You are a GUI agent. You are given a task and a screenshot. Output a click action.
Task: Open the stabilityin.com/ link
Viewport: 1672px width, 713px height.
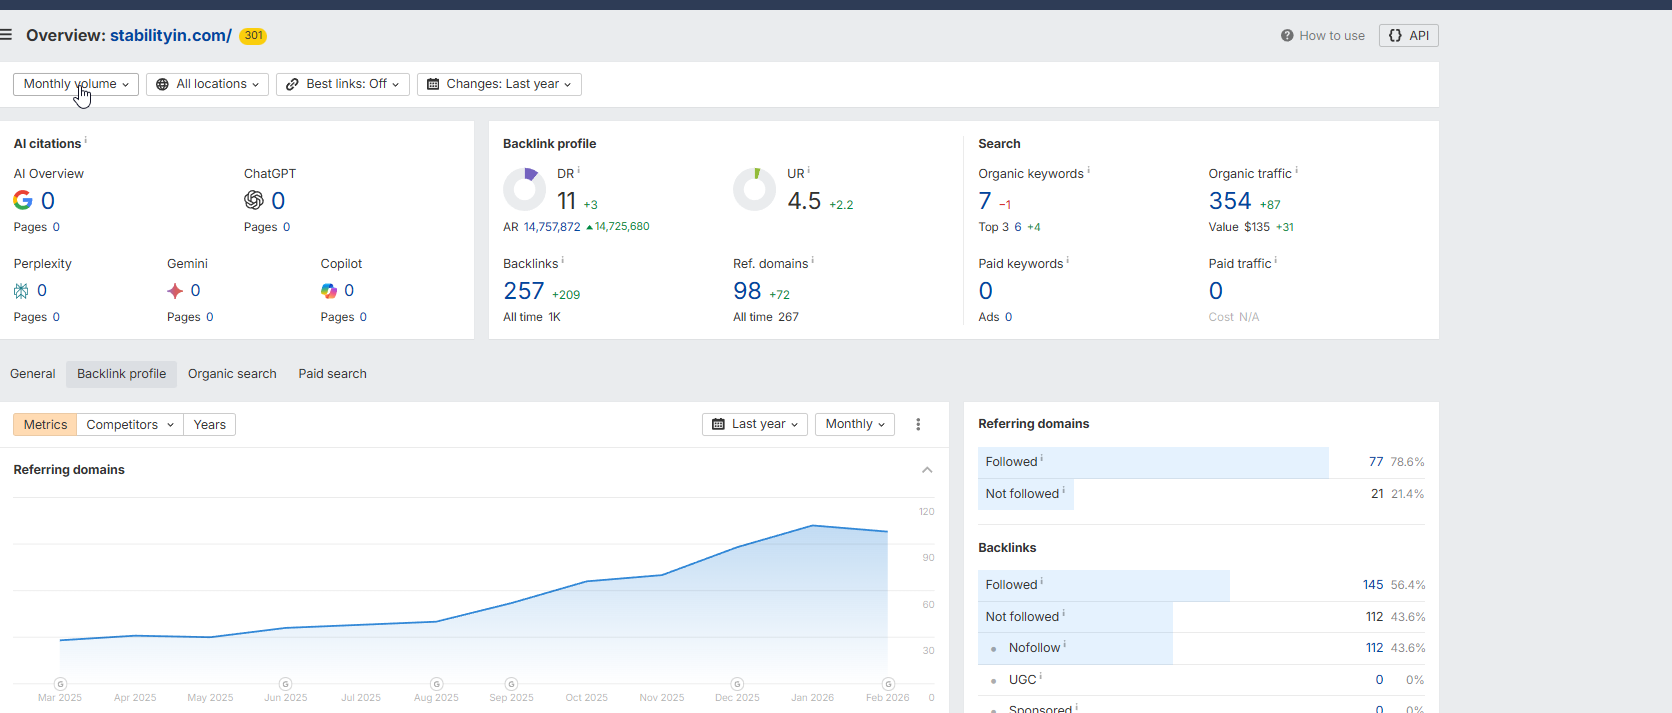point(170,36)
